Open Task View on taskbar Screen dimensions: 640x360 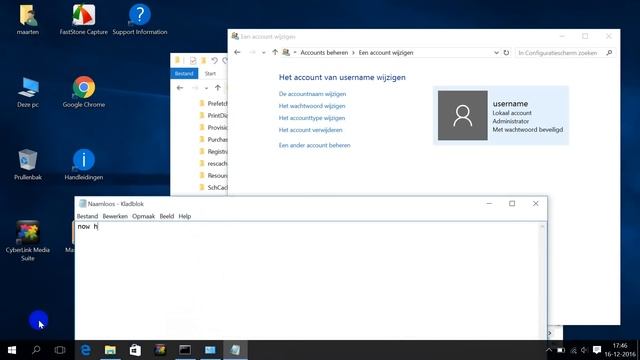coord(60,350)
